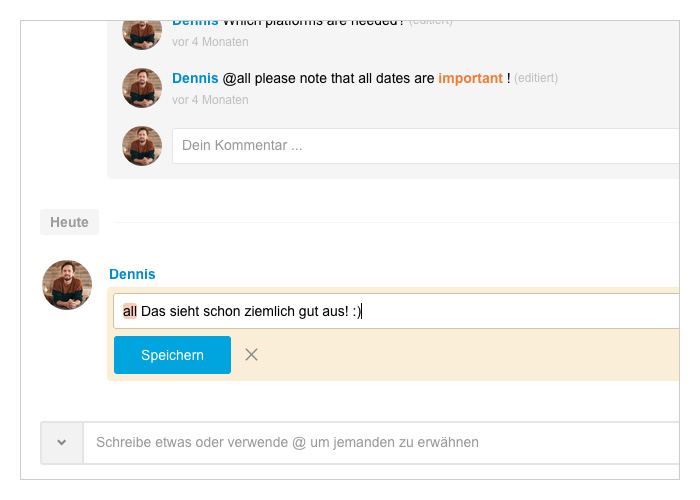Click the 'Heute' date separator label

pyautogui.click(x=69, y=222)
